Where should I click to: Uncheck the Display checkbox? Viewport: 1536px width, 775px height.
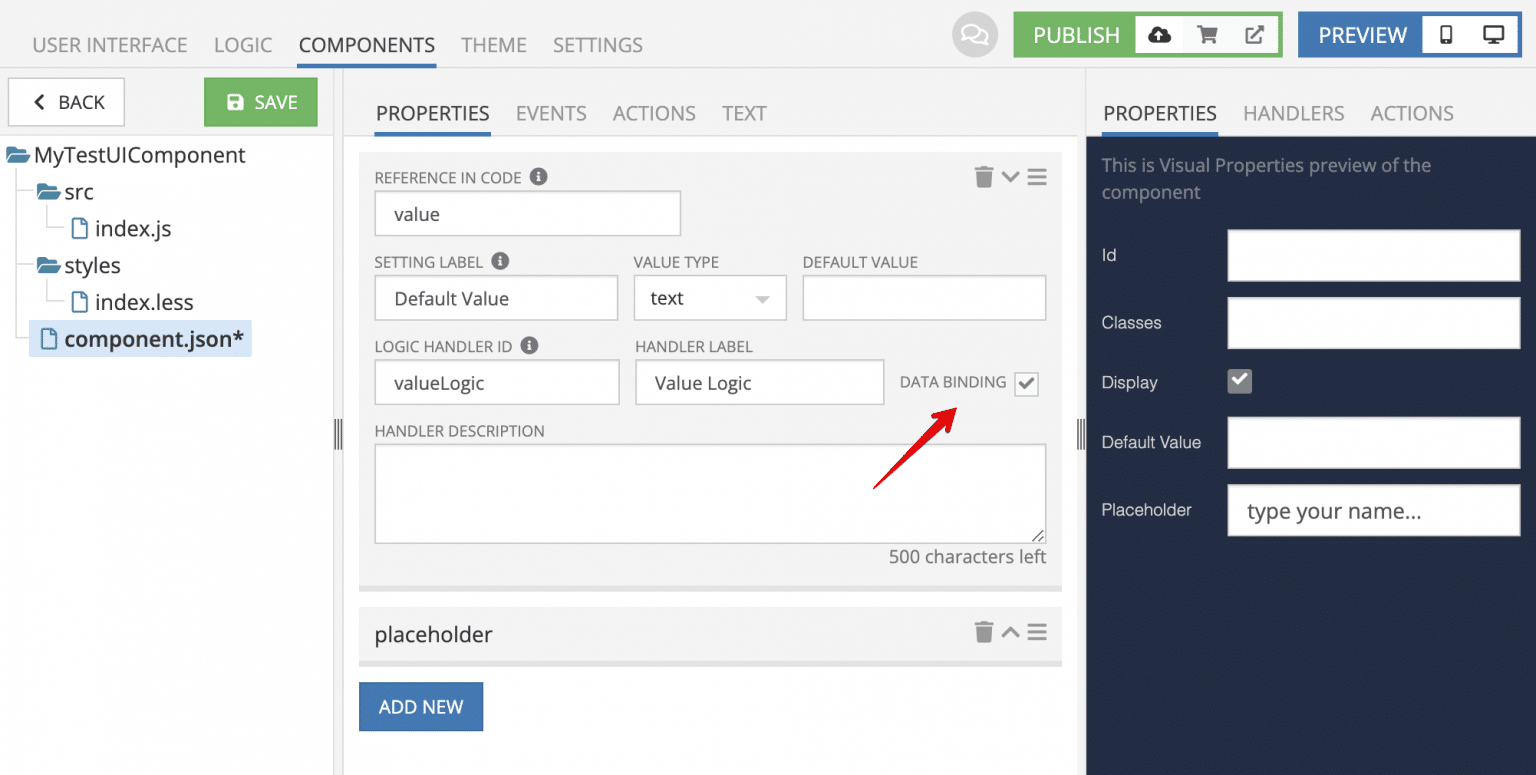(1240, 381)
